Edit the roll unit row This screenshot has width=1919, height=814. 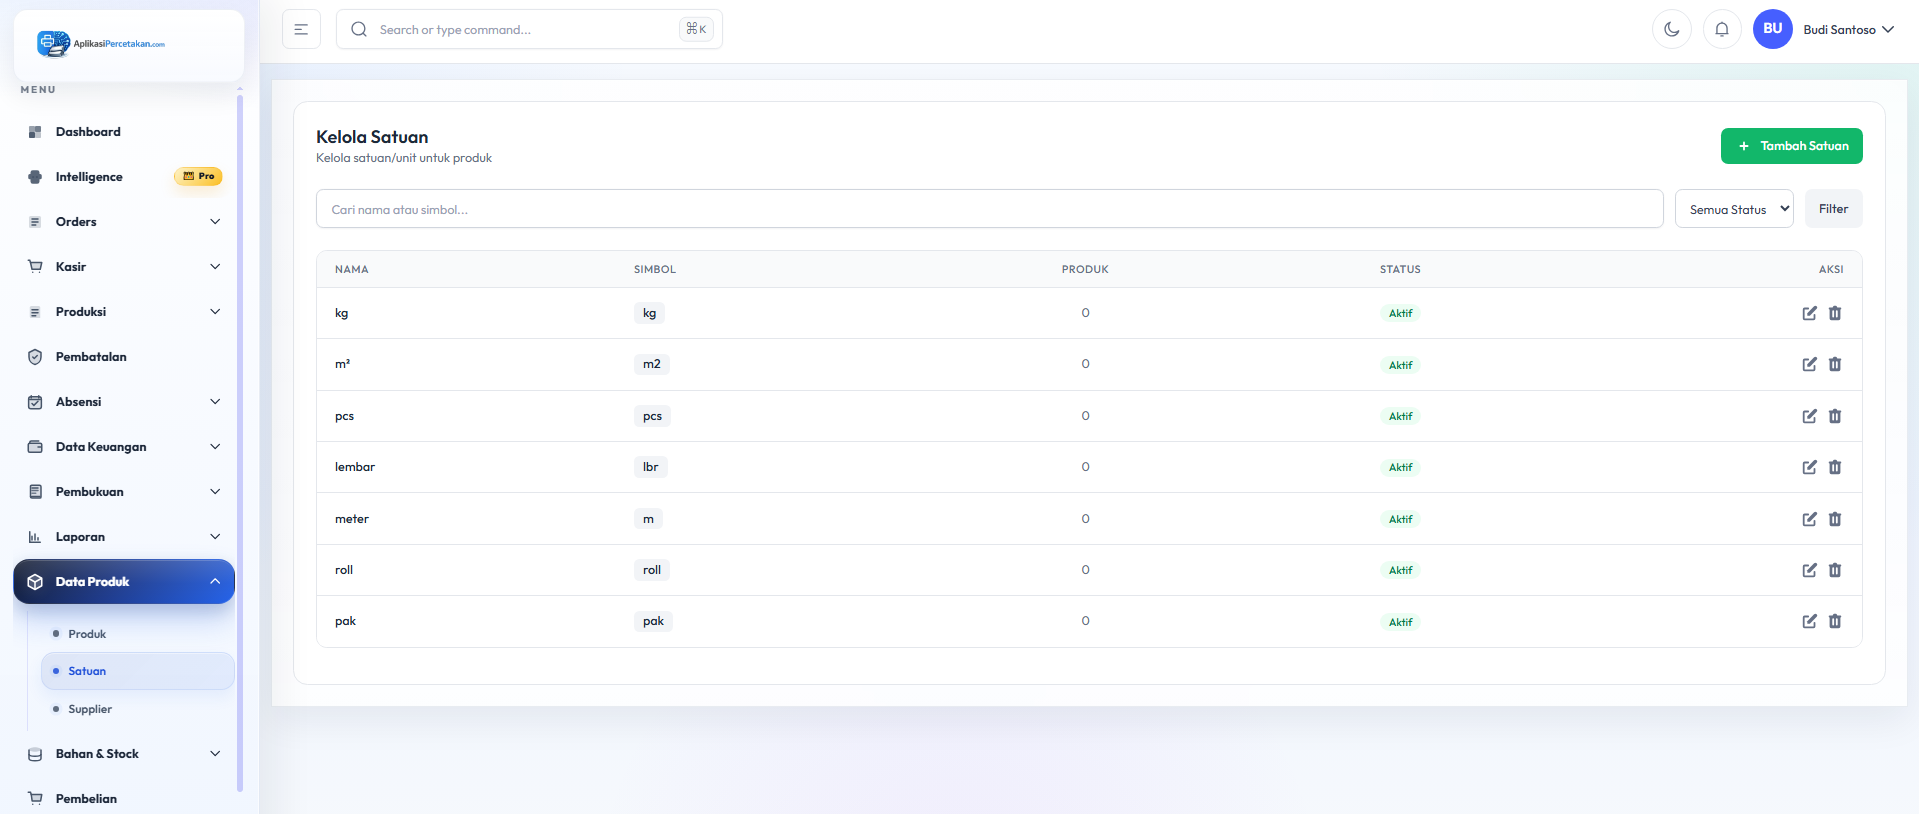tap(1809, 570)
